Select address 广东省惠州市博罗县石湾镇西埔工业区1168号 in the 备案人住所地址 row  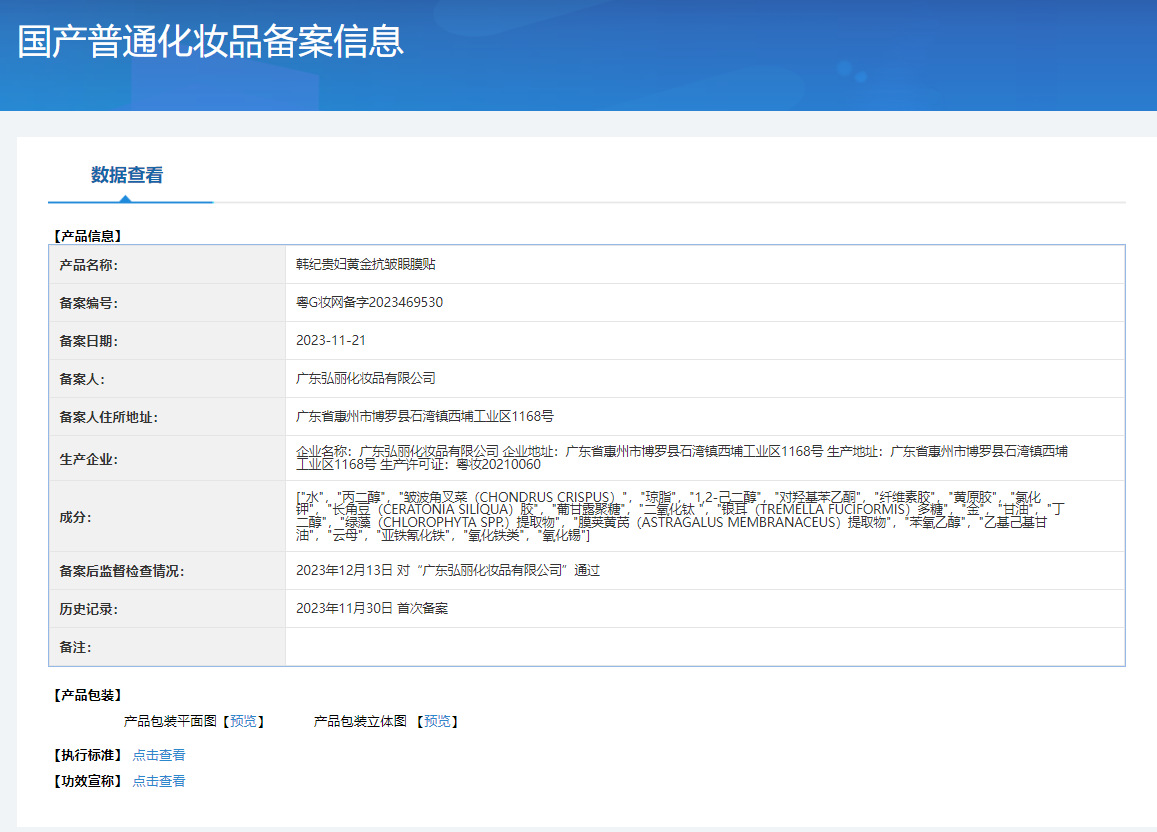pos(424,417)
